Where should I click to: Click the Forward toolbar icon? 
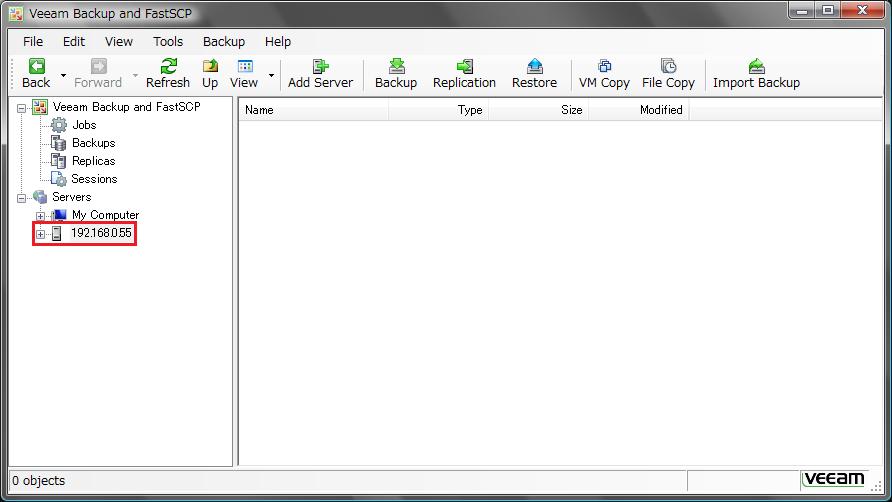point(98,66)
